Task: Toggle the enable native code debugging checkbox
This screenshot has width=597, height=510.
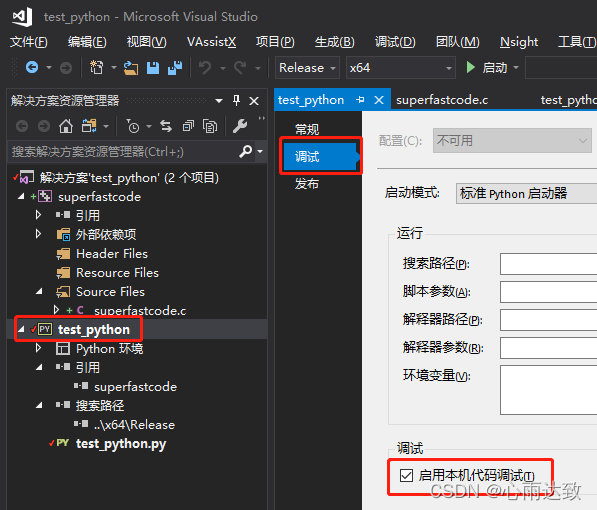Action: (x=407, y=475)
